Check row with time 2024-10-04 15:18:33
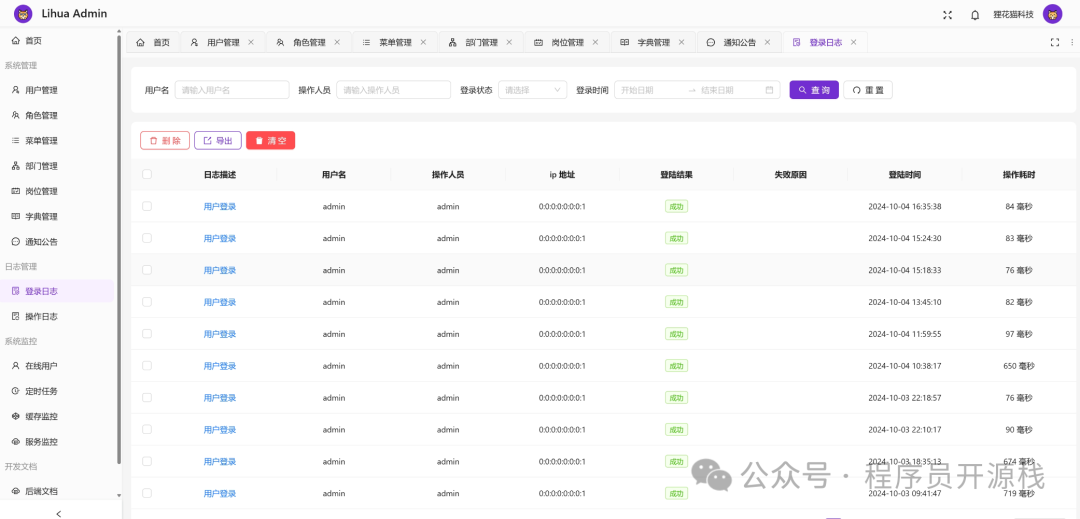Image resolution: width=1080 pixels, height=519 pixels. (147, 270)
